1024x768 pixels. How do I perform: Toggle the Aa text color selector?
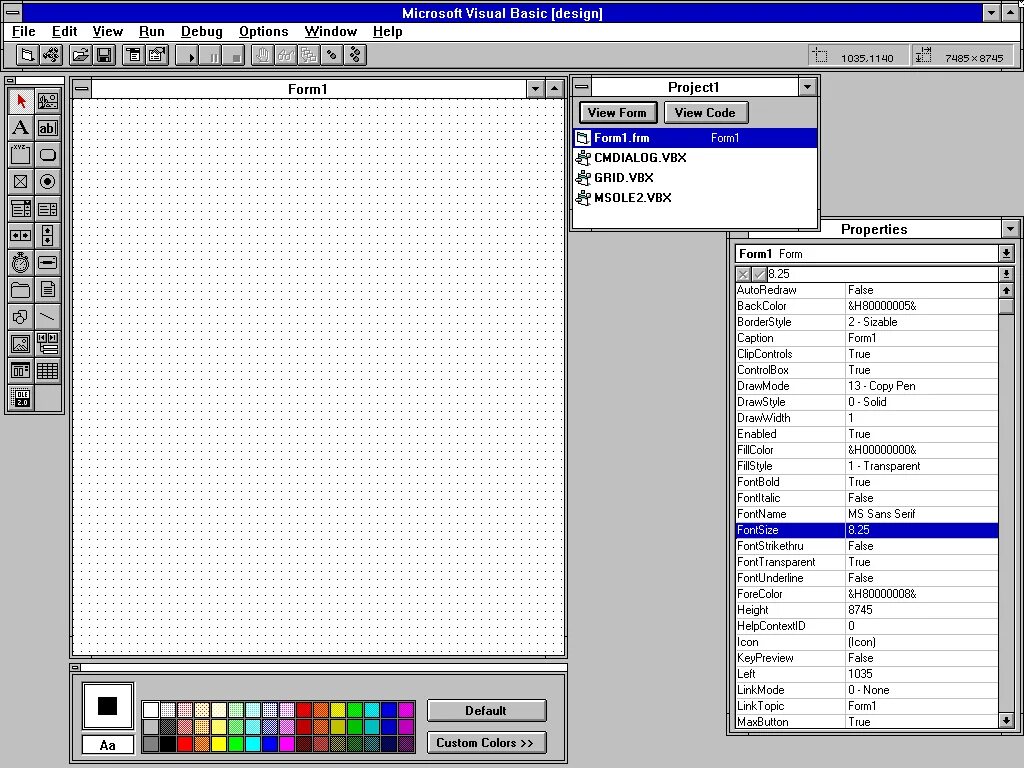[x=108, y=744]
